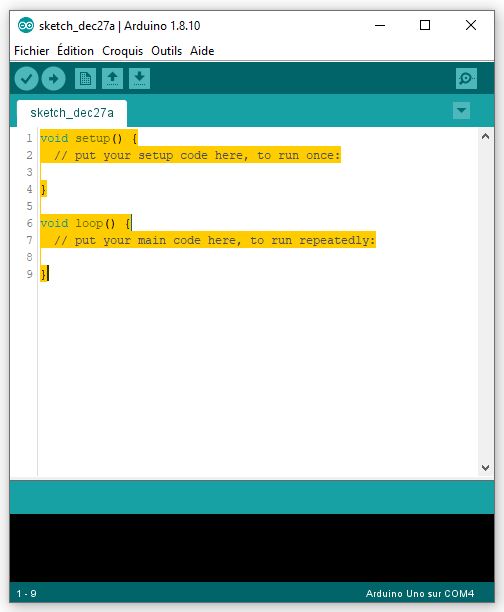This screenshot has width=504, height=612.
Task: Open a sketch using up-arrow icon
Action: (x=112, y=79)
